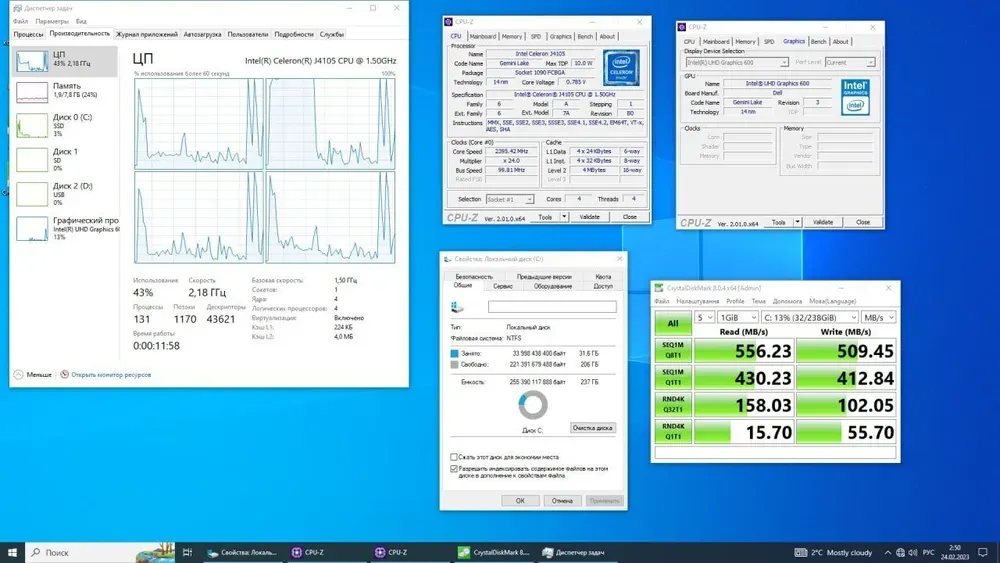Select the Графический процессор graph icon
Image resolution: width=1000 pixels, height=563 pixels.
31,228
